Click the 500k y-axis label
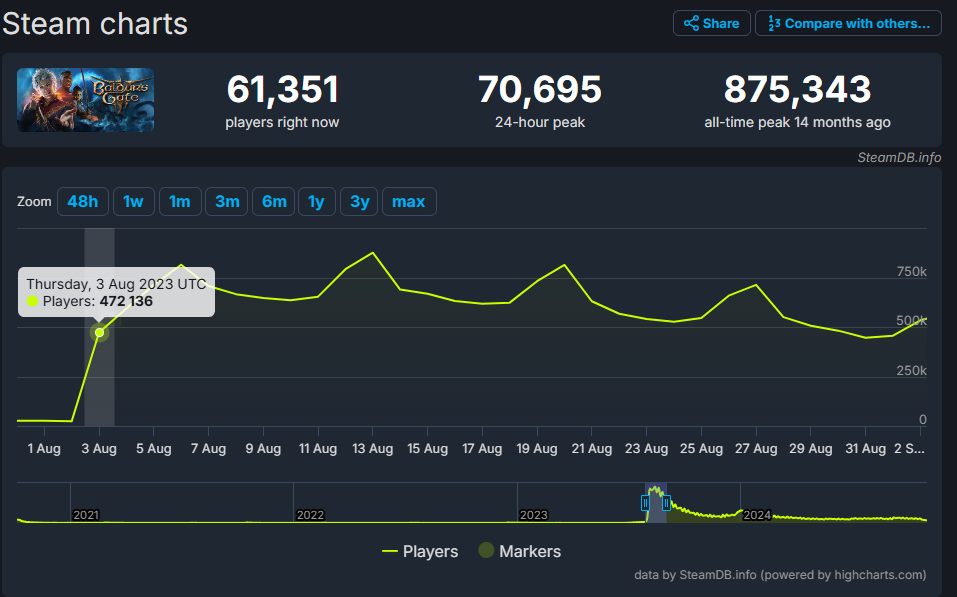This screenshot has width=957, height=597. [x=911, y=320]
